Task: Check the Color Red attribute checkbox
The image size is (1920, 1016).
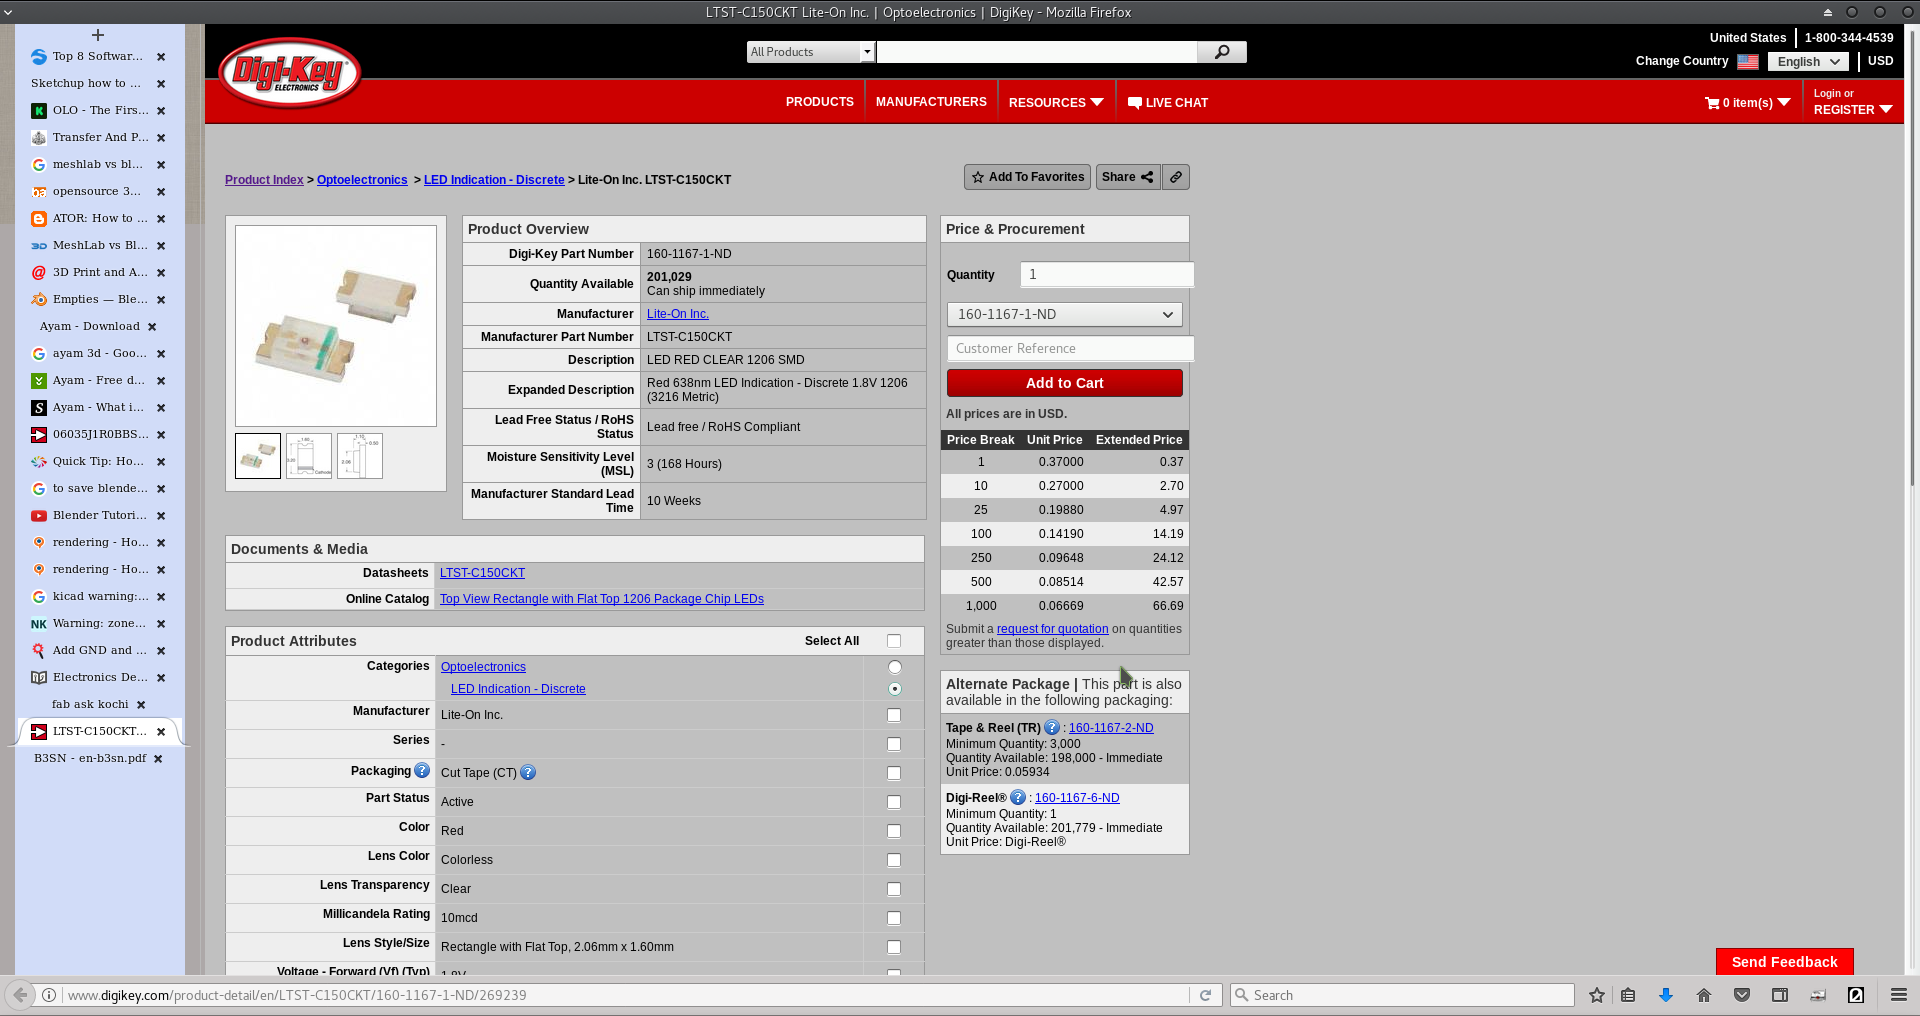Action: click(894, 831)
